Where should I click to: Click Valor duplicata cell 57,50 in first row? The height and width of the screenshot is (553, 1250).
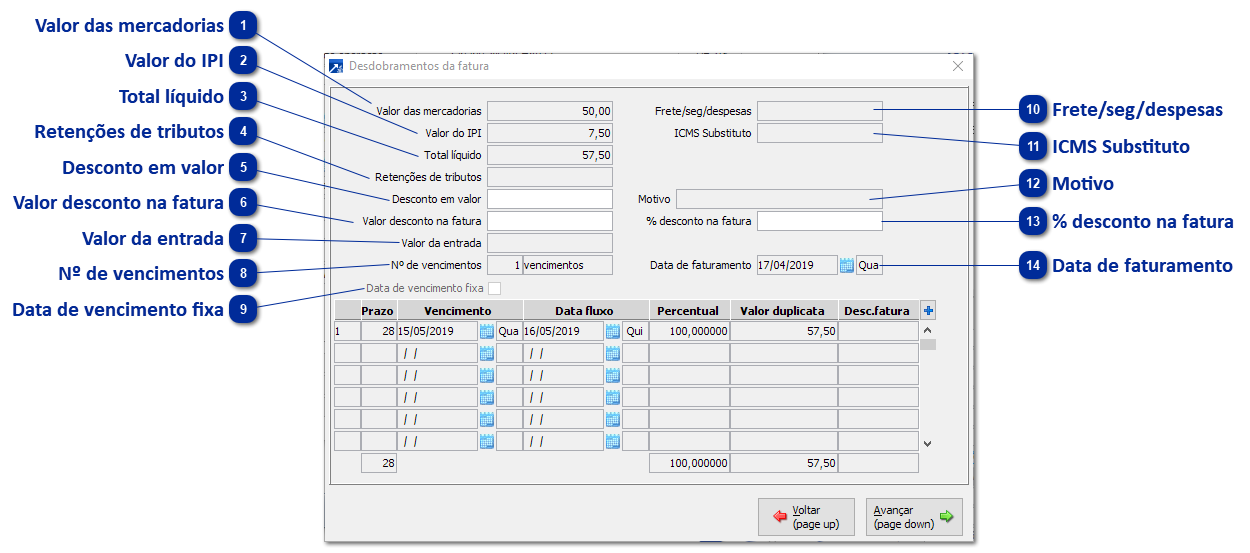pyautogui.click(x=783, y=331)
